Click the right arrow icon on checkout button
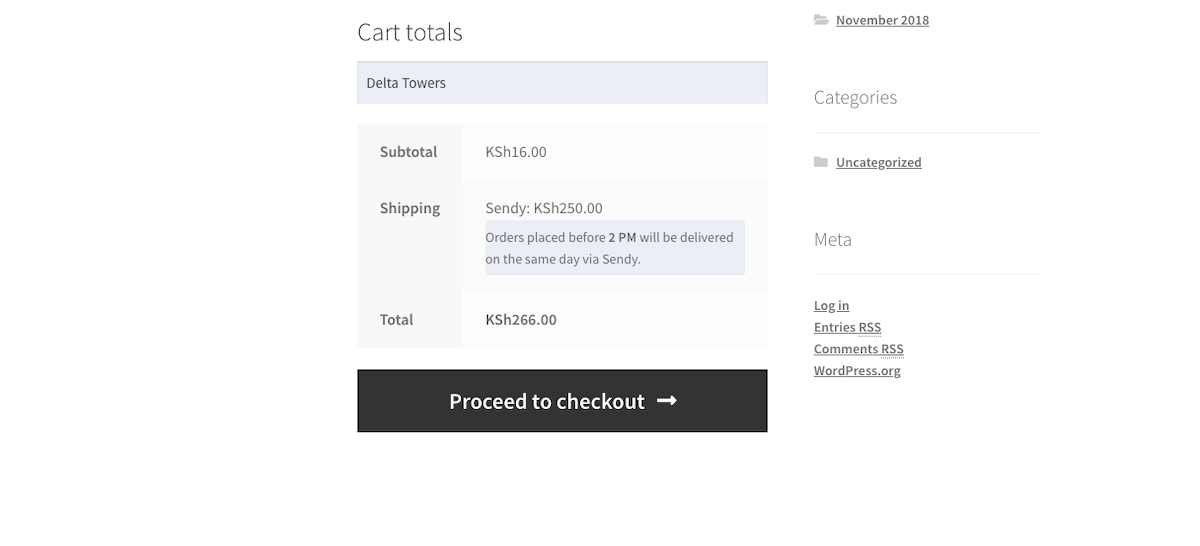Viewport: 1200px width, 546px height. pos(667,401)
